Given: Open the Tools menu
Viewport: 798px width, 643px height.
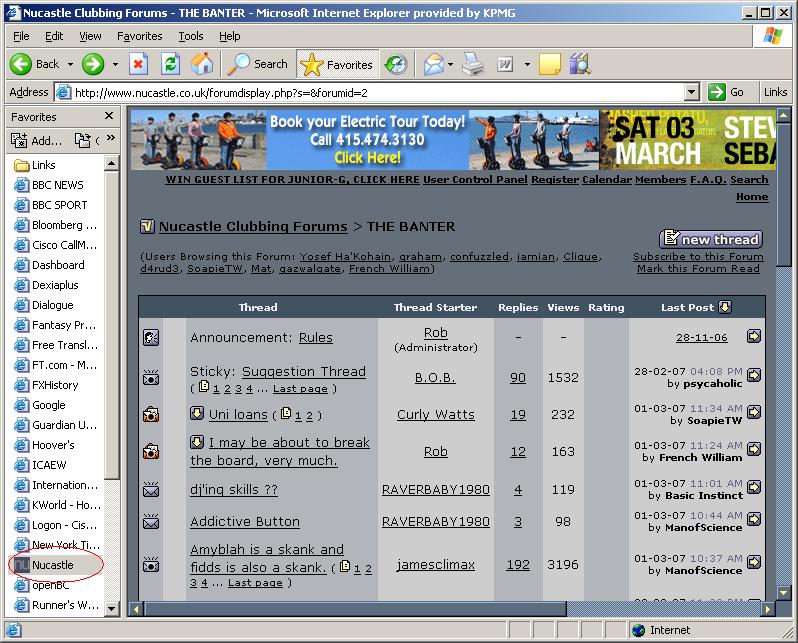Looking at the screenshot, I should (190, 36).
